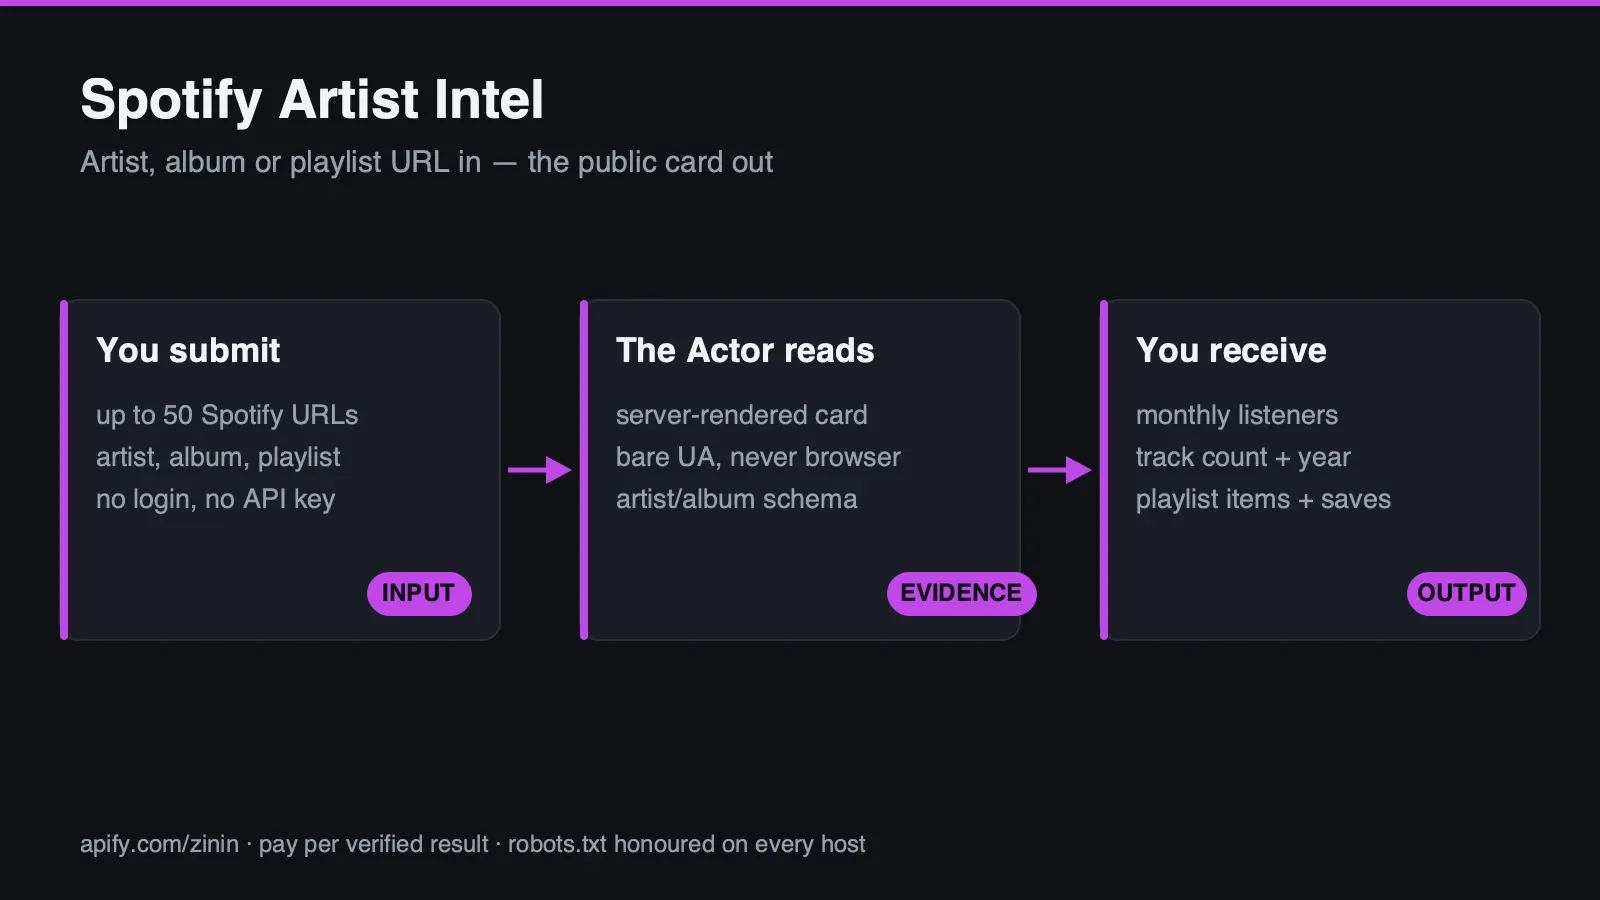Click the You receive heading
The image size is (1600, 900).
coord(1231,350)
